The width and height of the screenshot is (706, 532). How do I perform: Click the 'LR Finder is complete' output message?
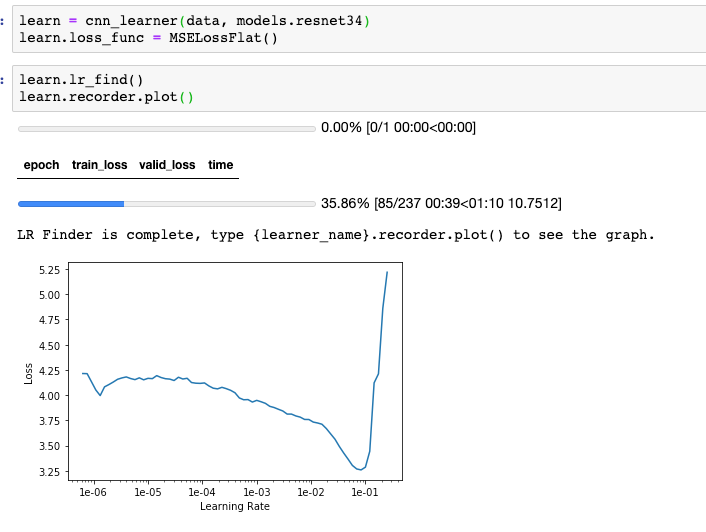tap(335, 235)
